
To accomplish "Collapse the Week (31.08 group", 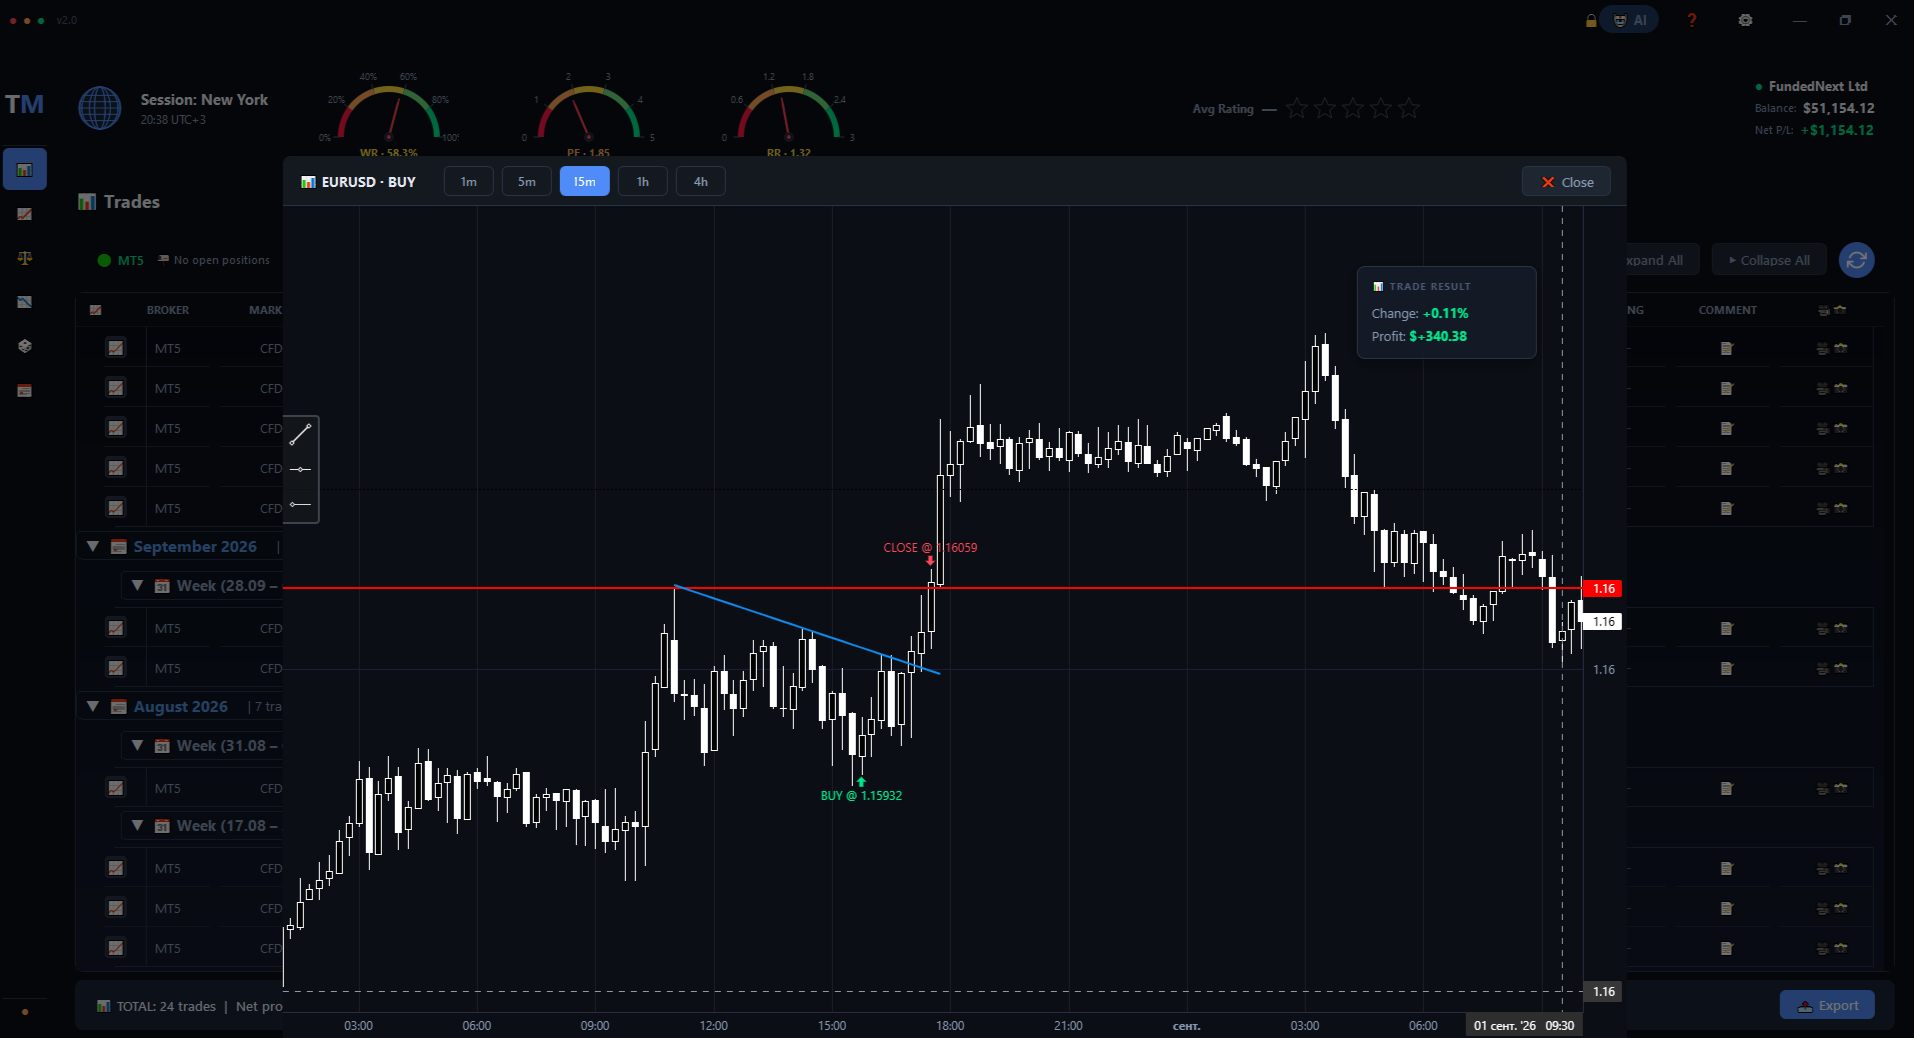I will click(x=137, y=746).
